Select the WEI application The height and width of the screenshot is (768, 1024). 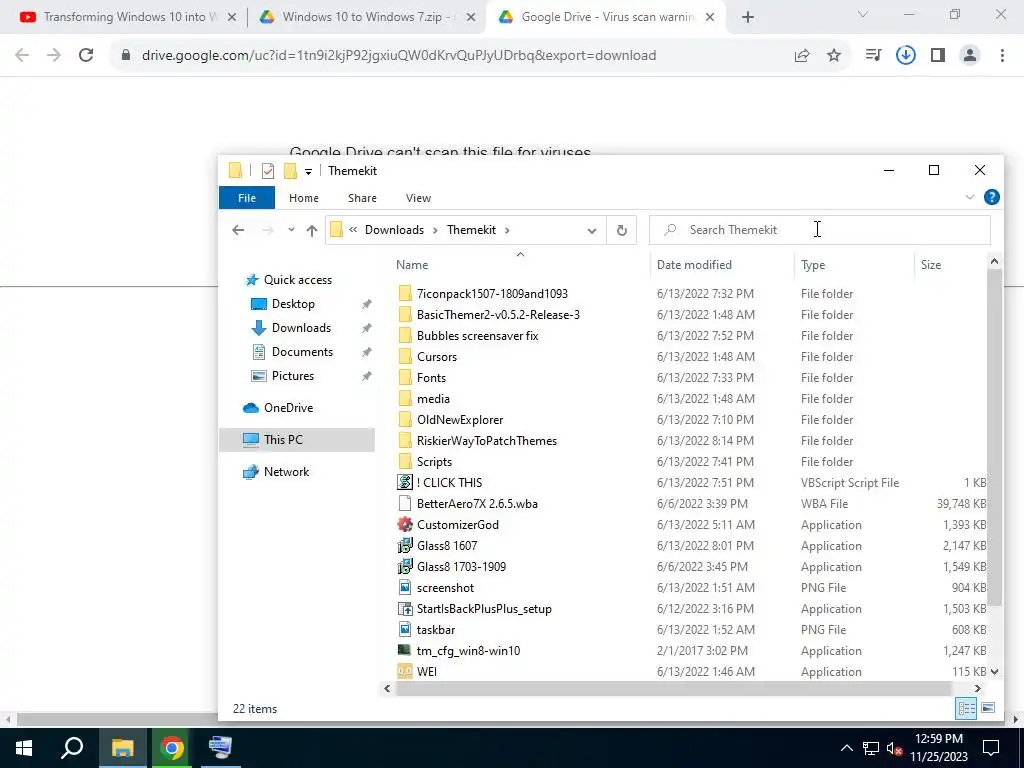coord(426,671)
